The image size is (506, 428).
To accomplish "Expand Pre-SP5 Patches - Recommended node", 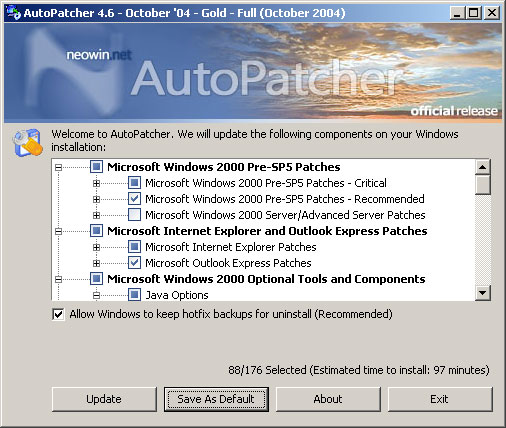I will (96, 199).
